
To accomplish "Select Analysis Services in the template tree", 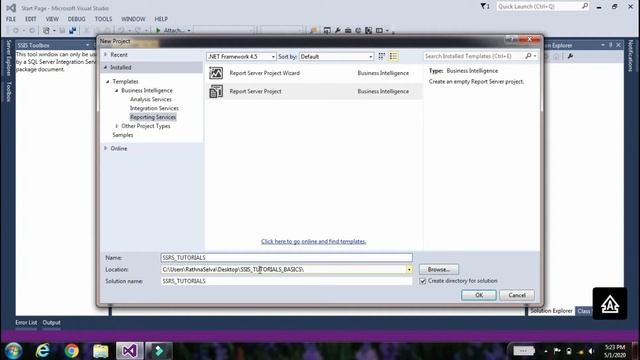I will [x=151, y=99].
